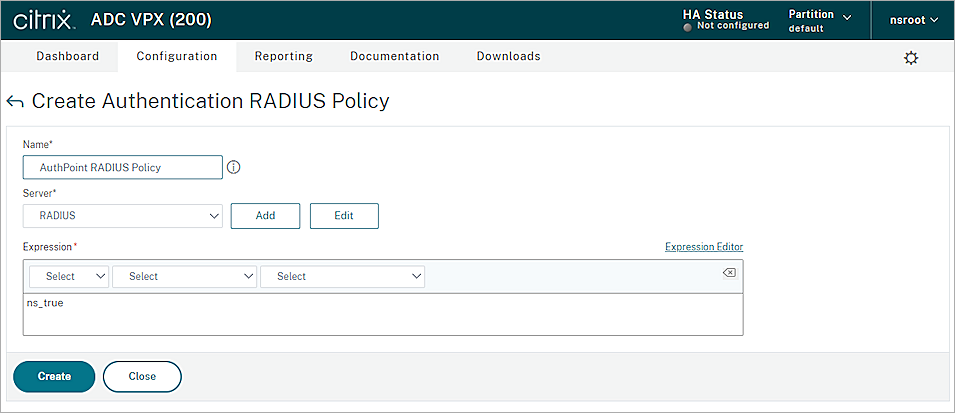Switch to the Dashboard tab
Image resolution: width=955 pixels, height=413 pixels.
click(x=68, y=56)
